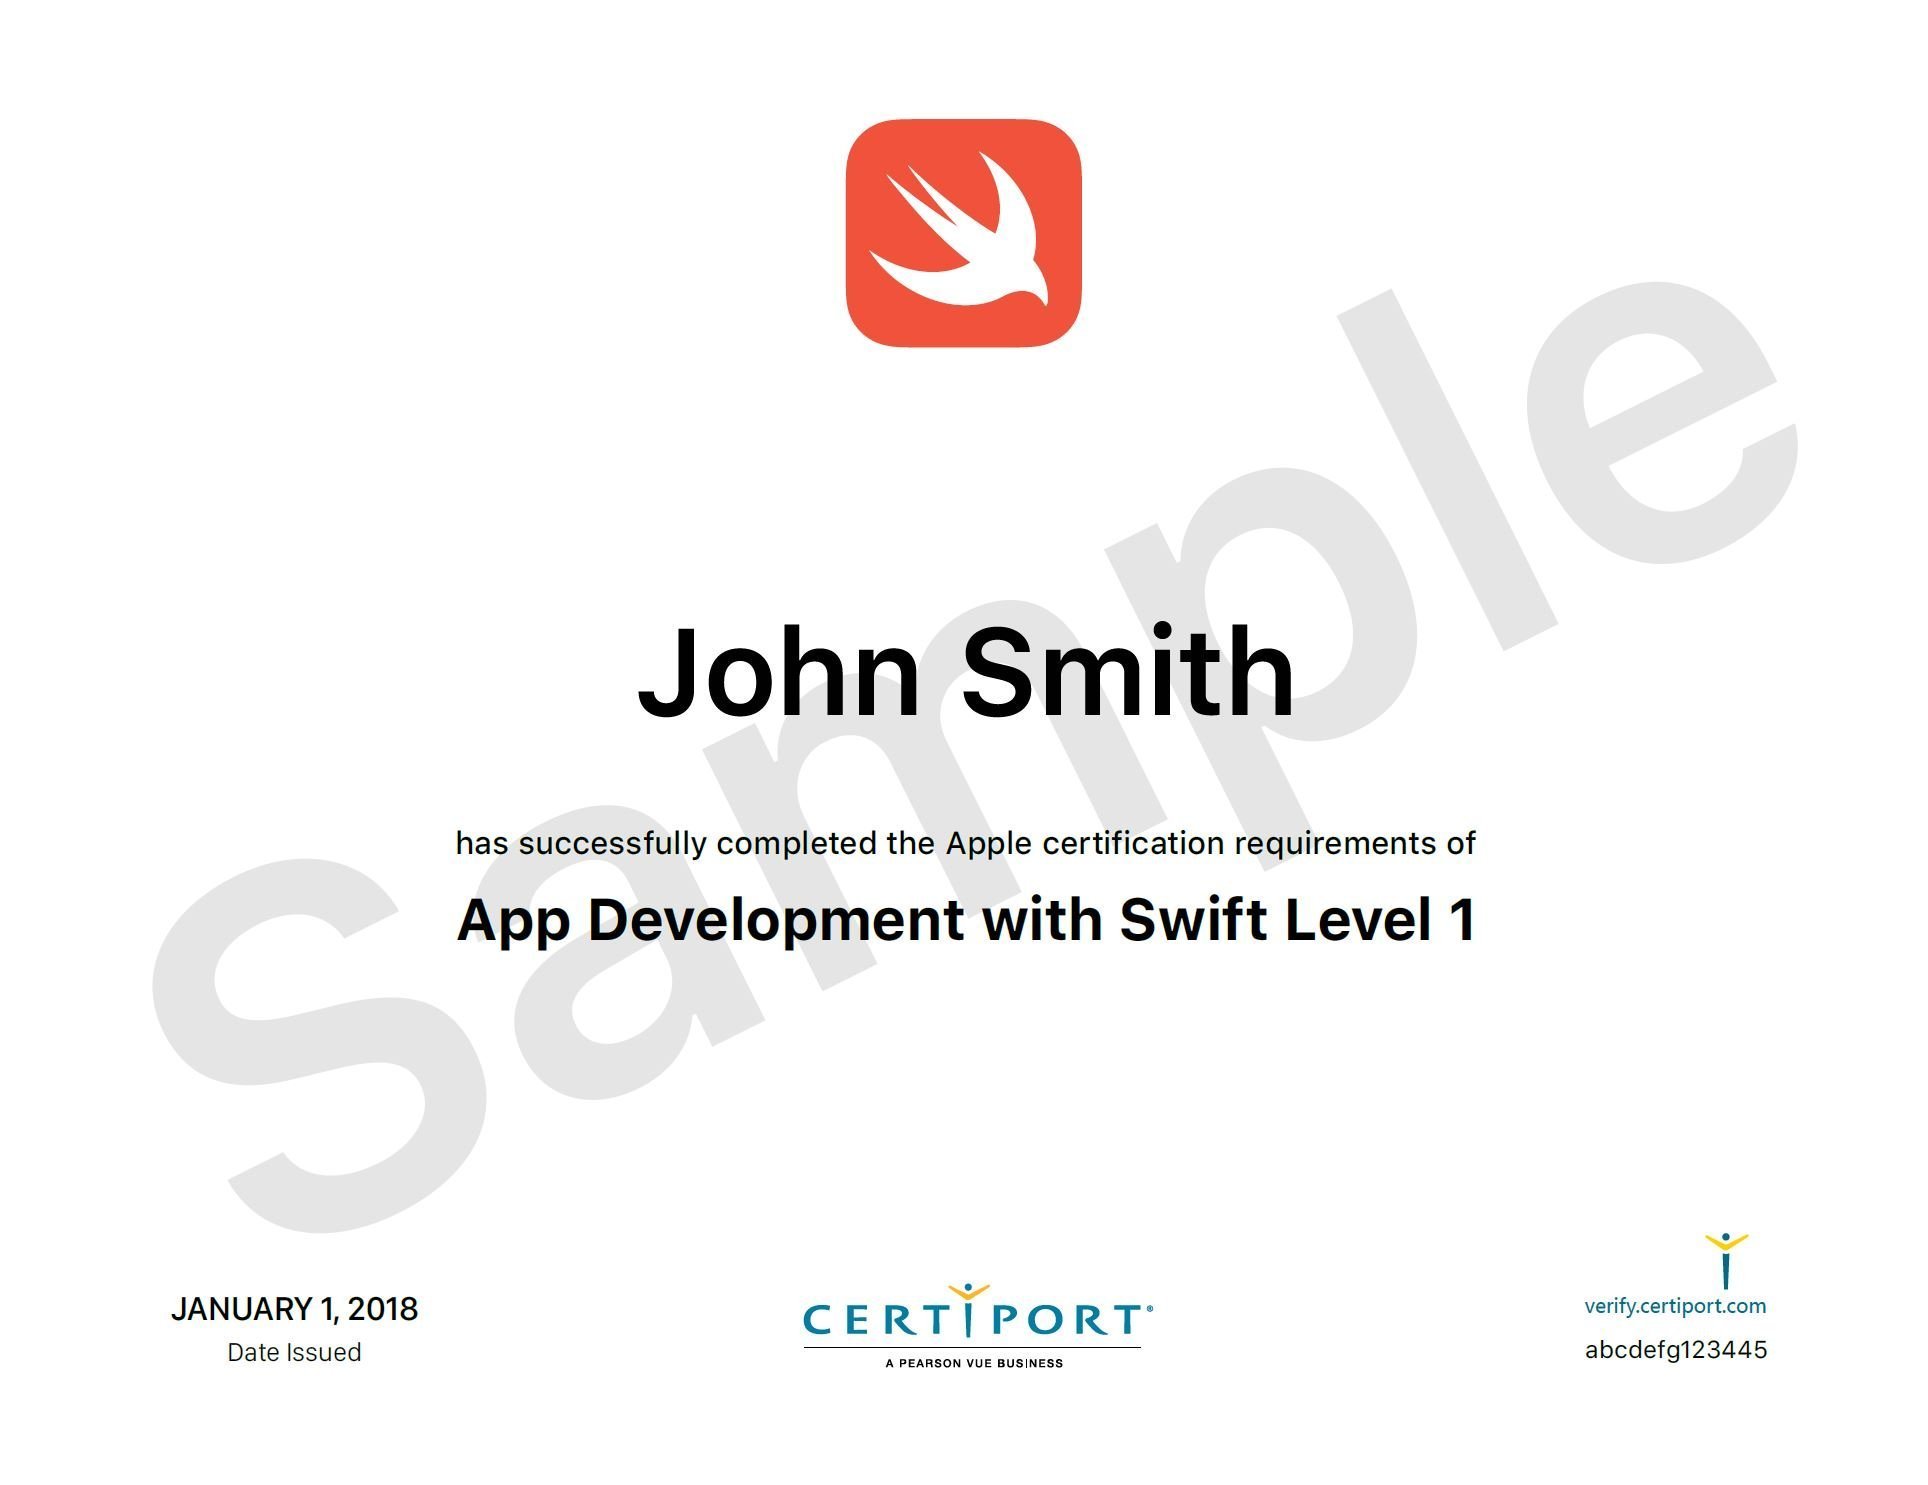Screen dimensions: 1928x1485
Task: Click the CERTIPORT wordmark logo
Action: click(x=975, y=1320)
